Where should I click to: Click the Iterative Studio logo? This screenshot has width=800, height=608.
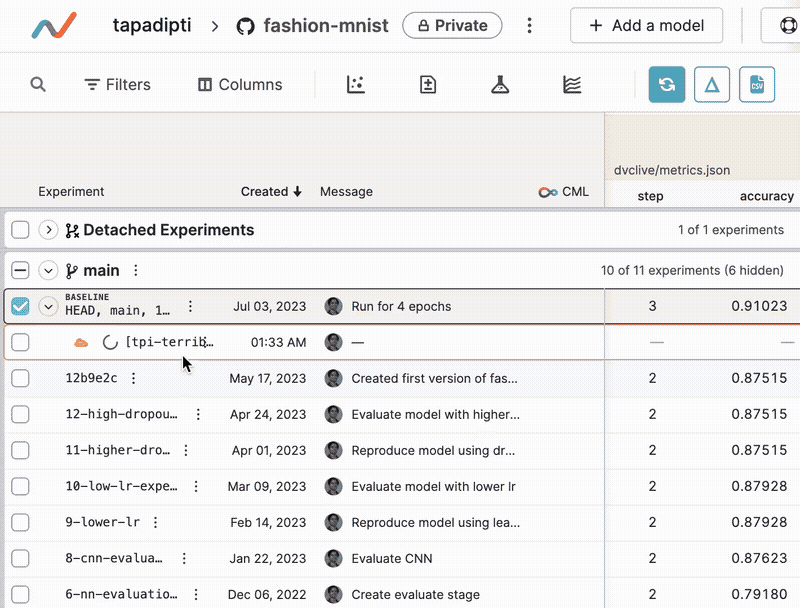pos(54,26)
